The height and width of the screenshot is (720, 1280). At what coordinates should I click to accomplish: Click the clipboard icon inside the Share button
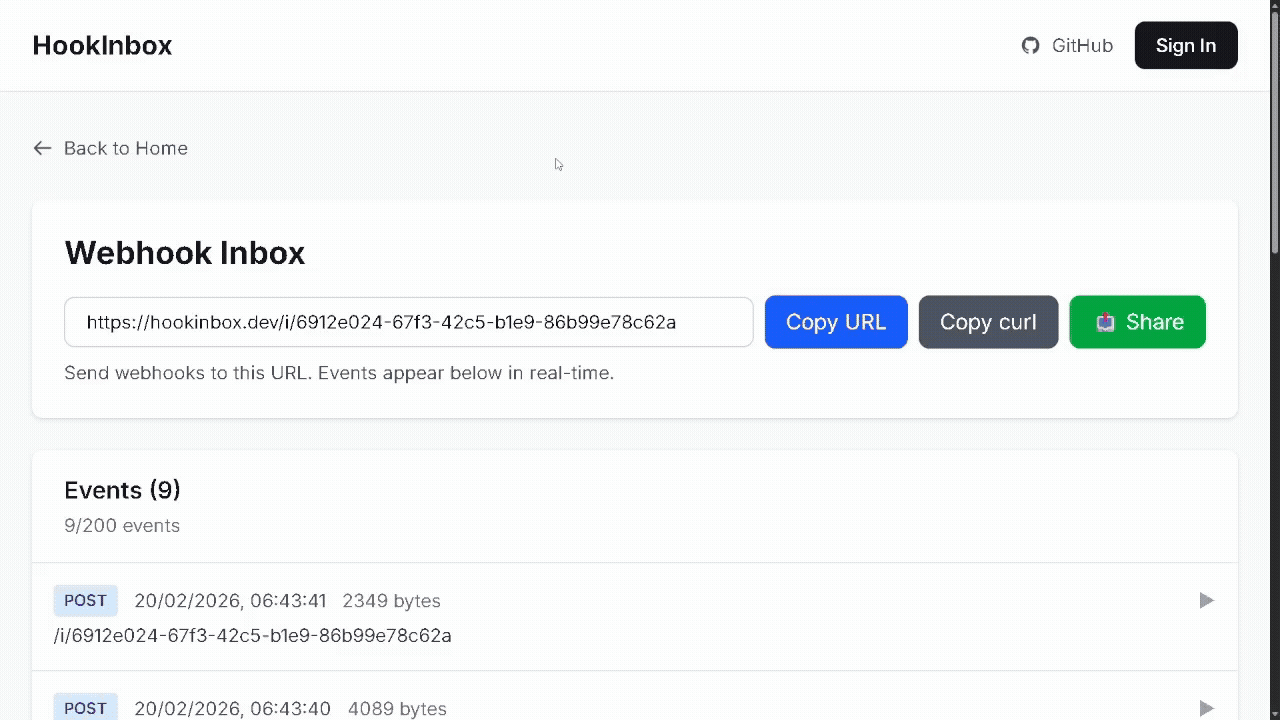1104,322
